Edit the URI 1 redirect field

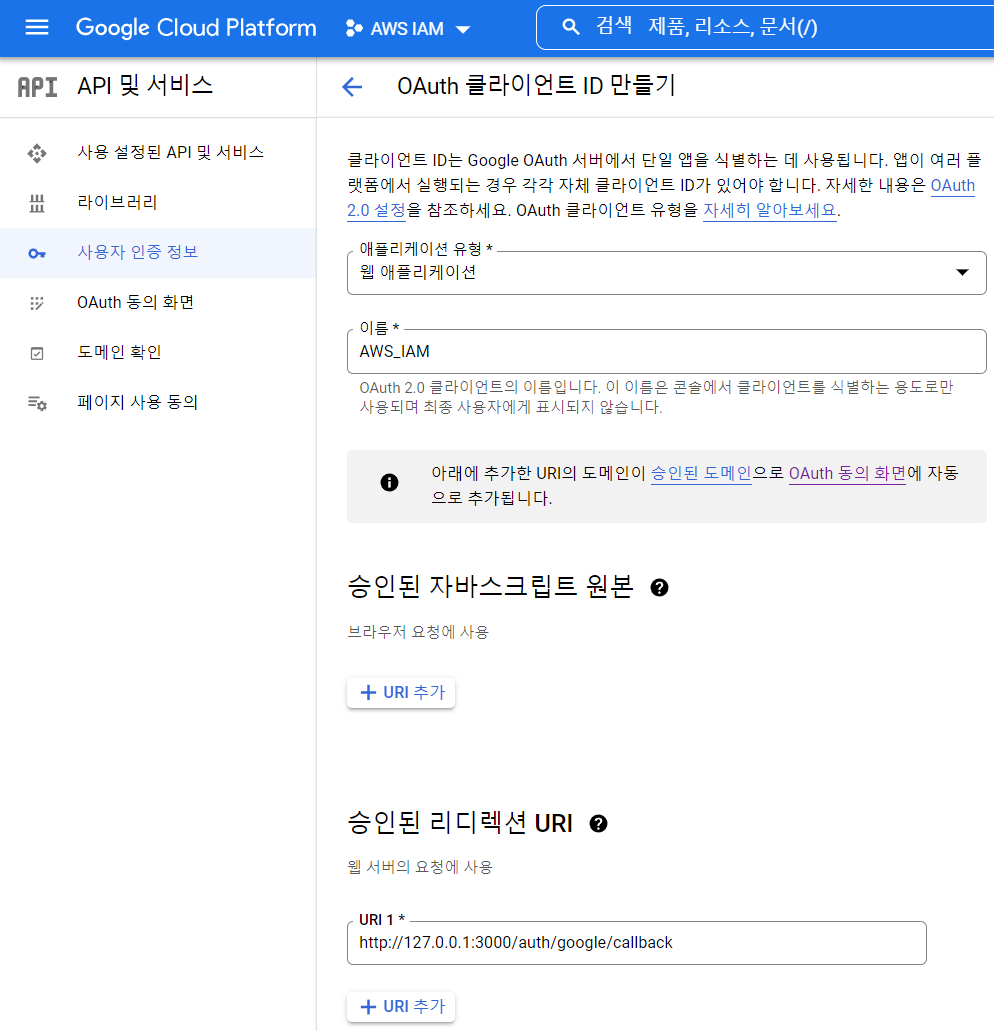tap(636, 943)
